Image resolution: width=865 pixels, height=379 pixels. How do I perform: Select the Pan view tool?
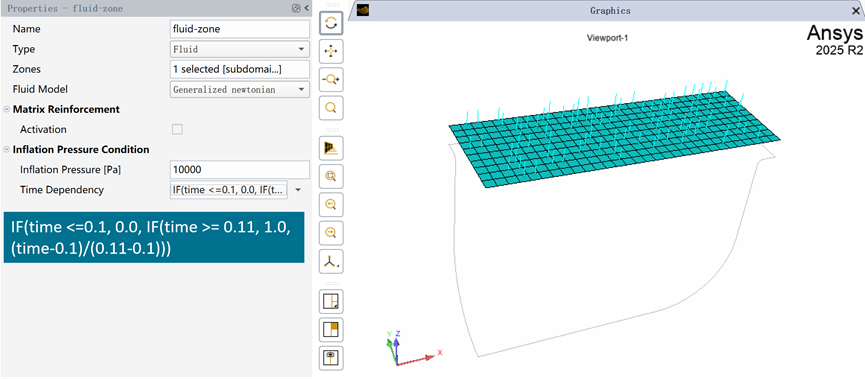[331, 52]
